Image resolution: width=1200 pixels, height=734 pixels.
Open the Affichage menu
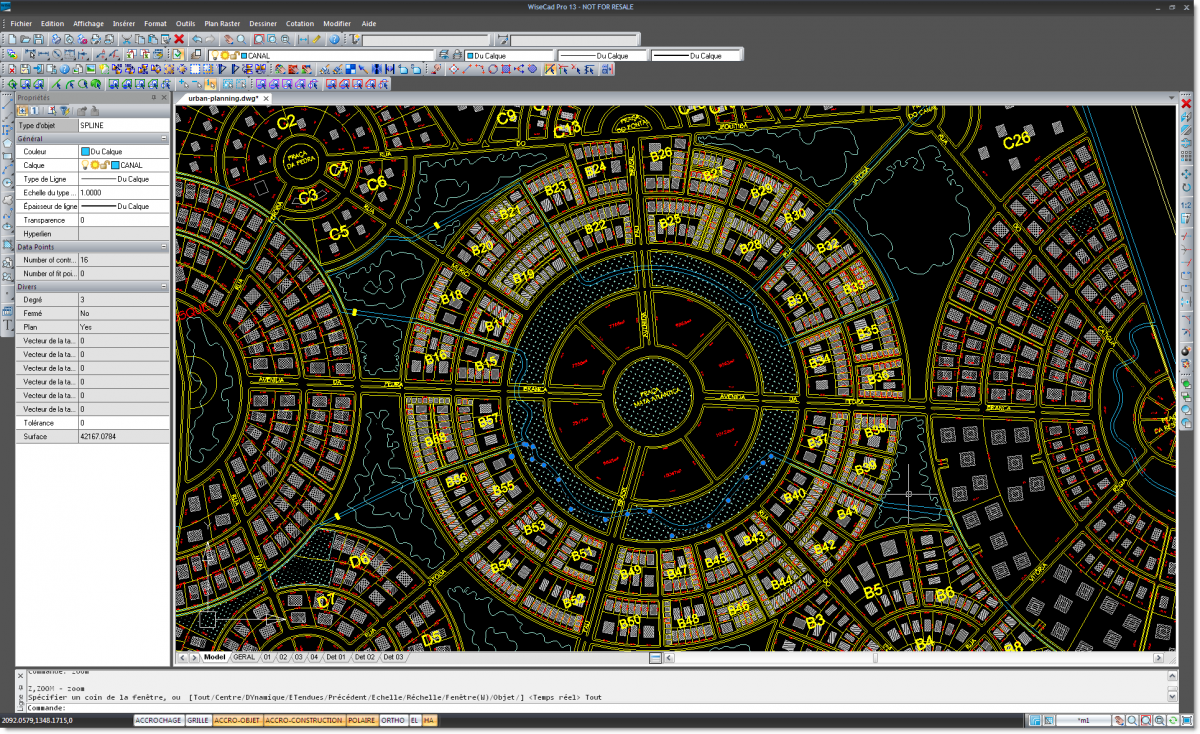click(88, 22)
